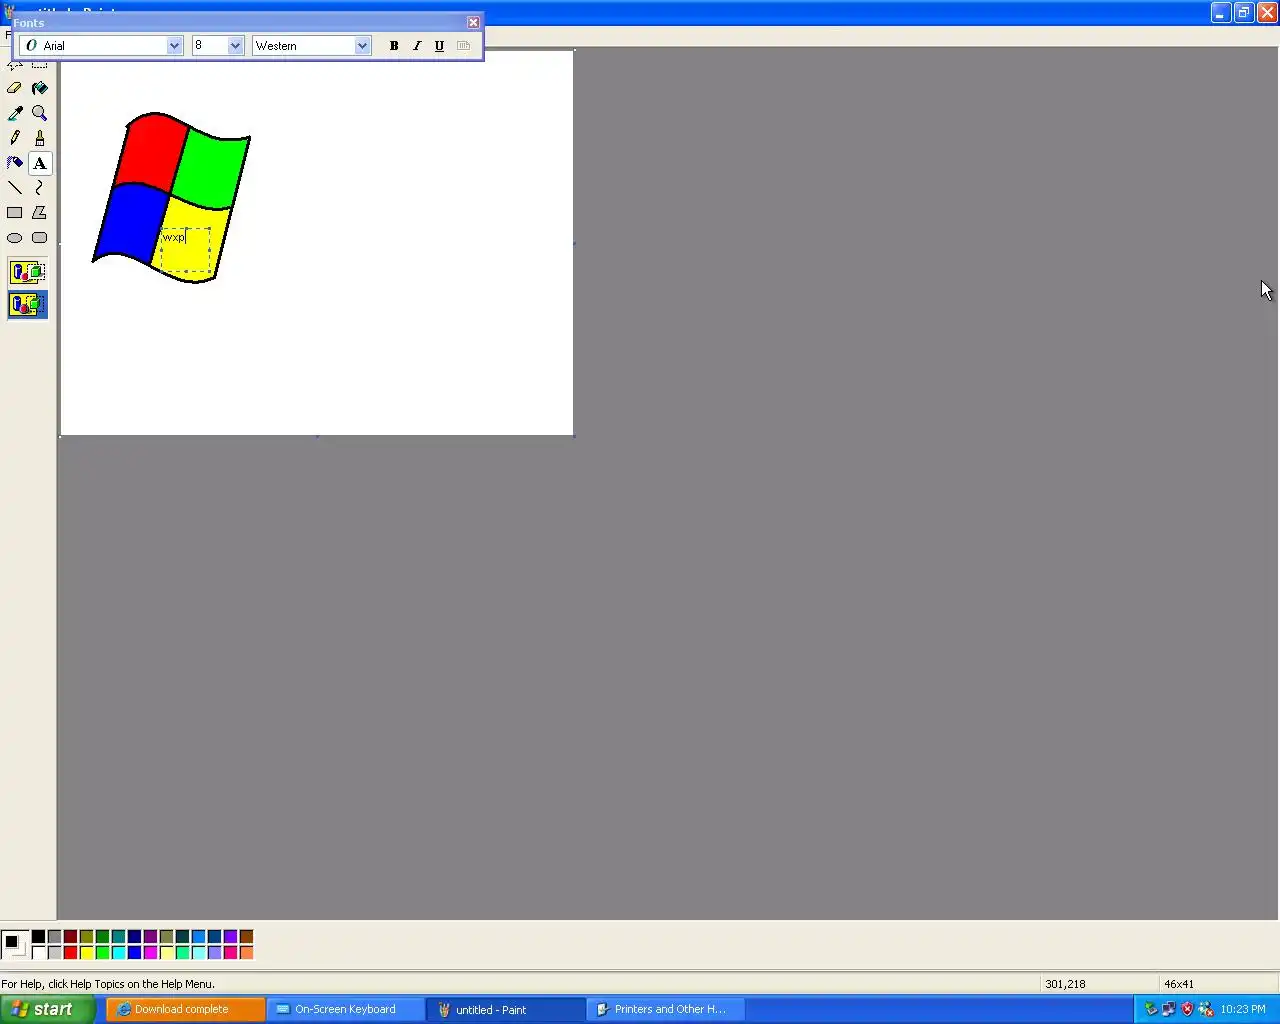
Task: Pick brown from the color palette
Action: [246, 937]
